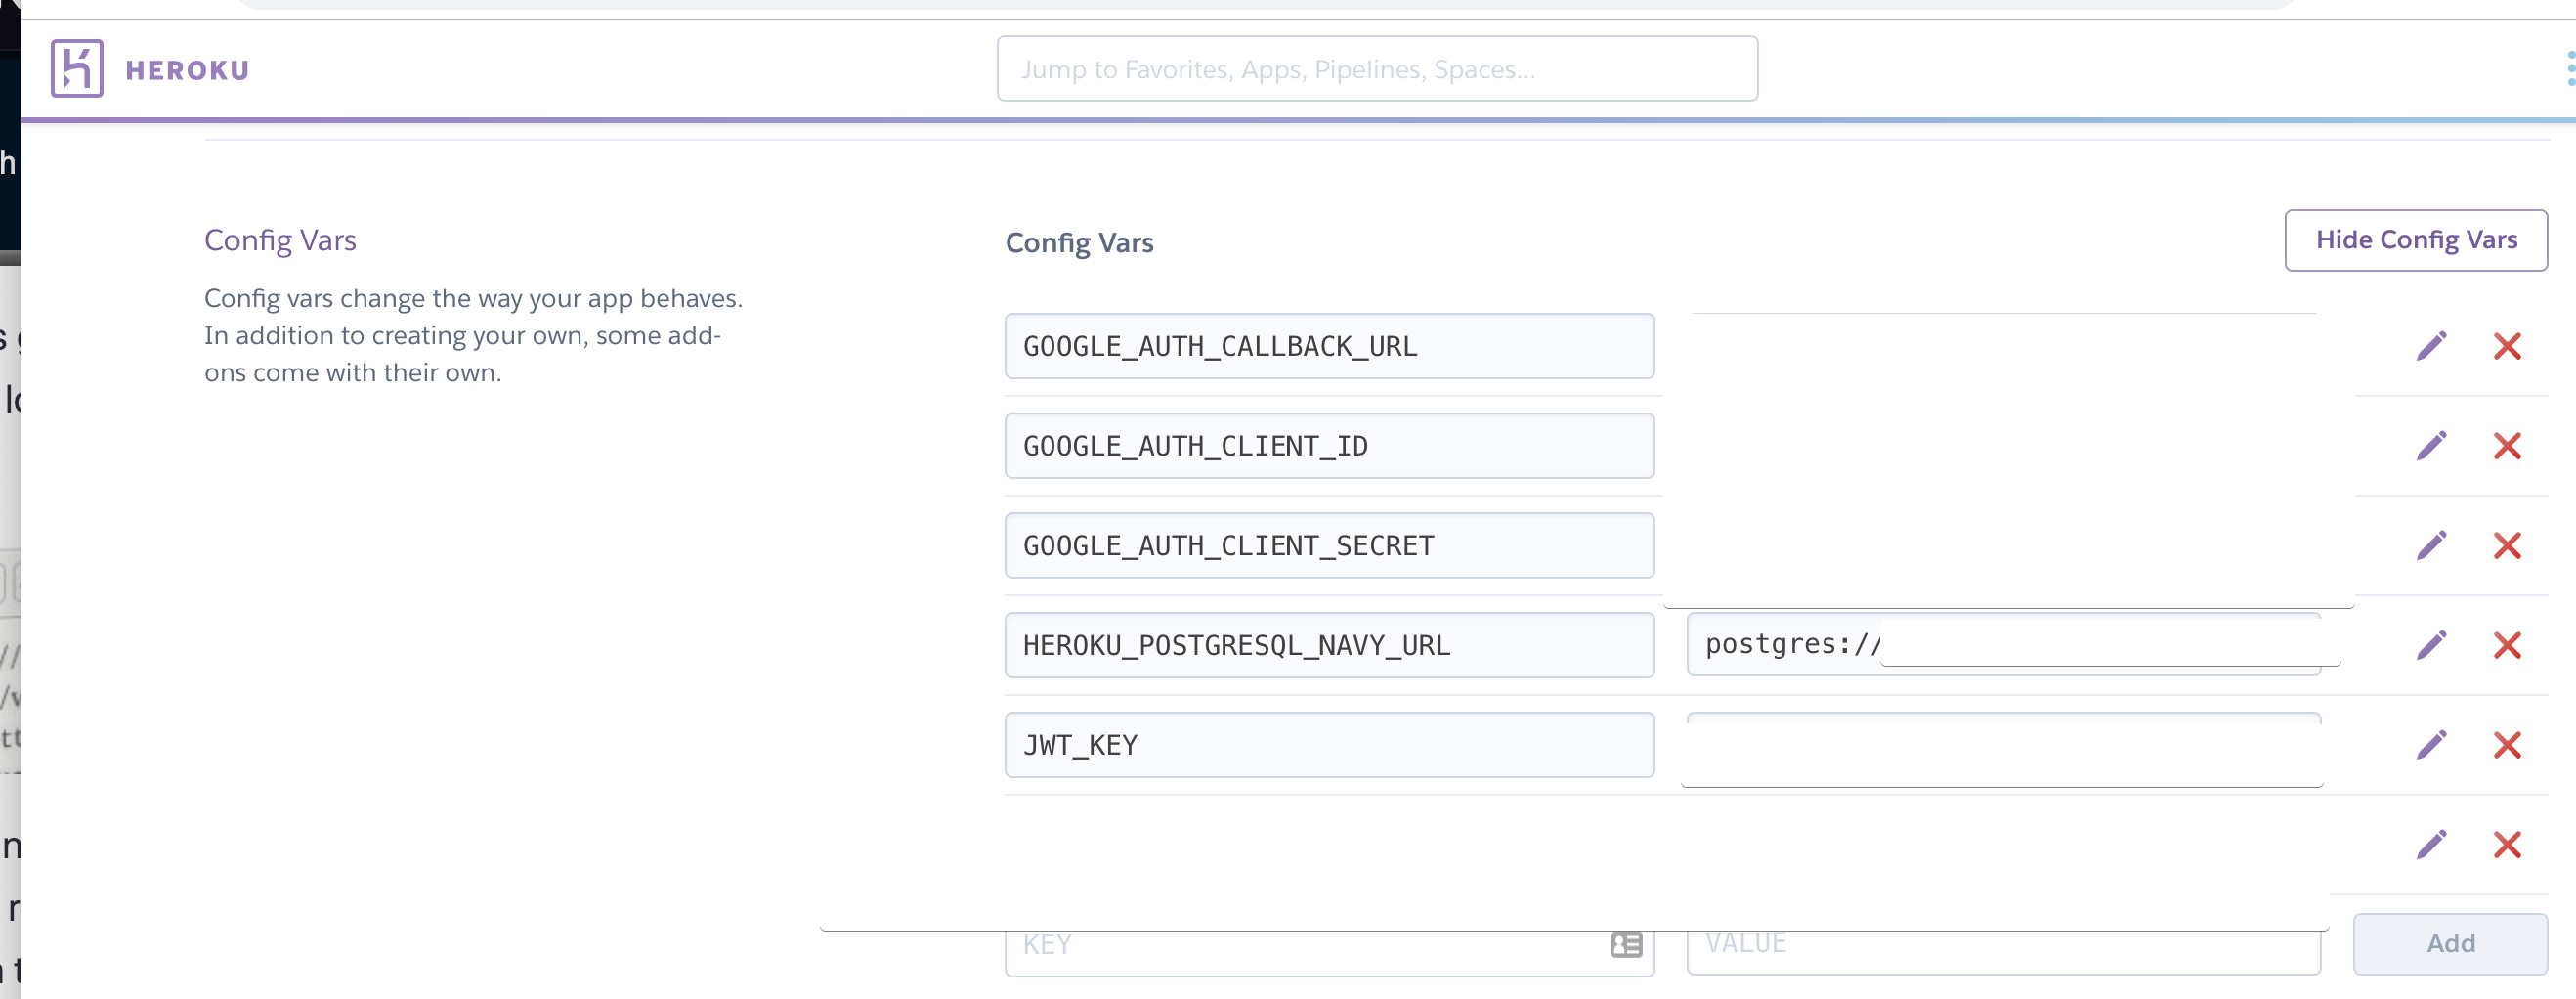2576x999 pixels.
Task: Edit JWT_KEY with pencil icon
Action: [2432, 745]
